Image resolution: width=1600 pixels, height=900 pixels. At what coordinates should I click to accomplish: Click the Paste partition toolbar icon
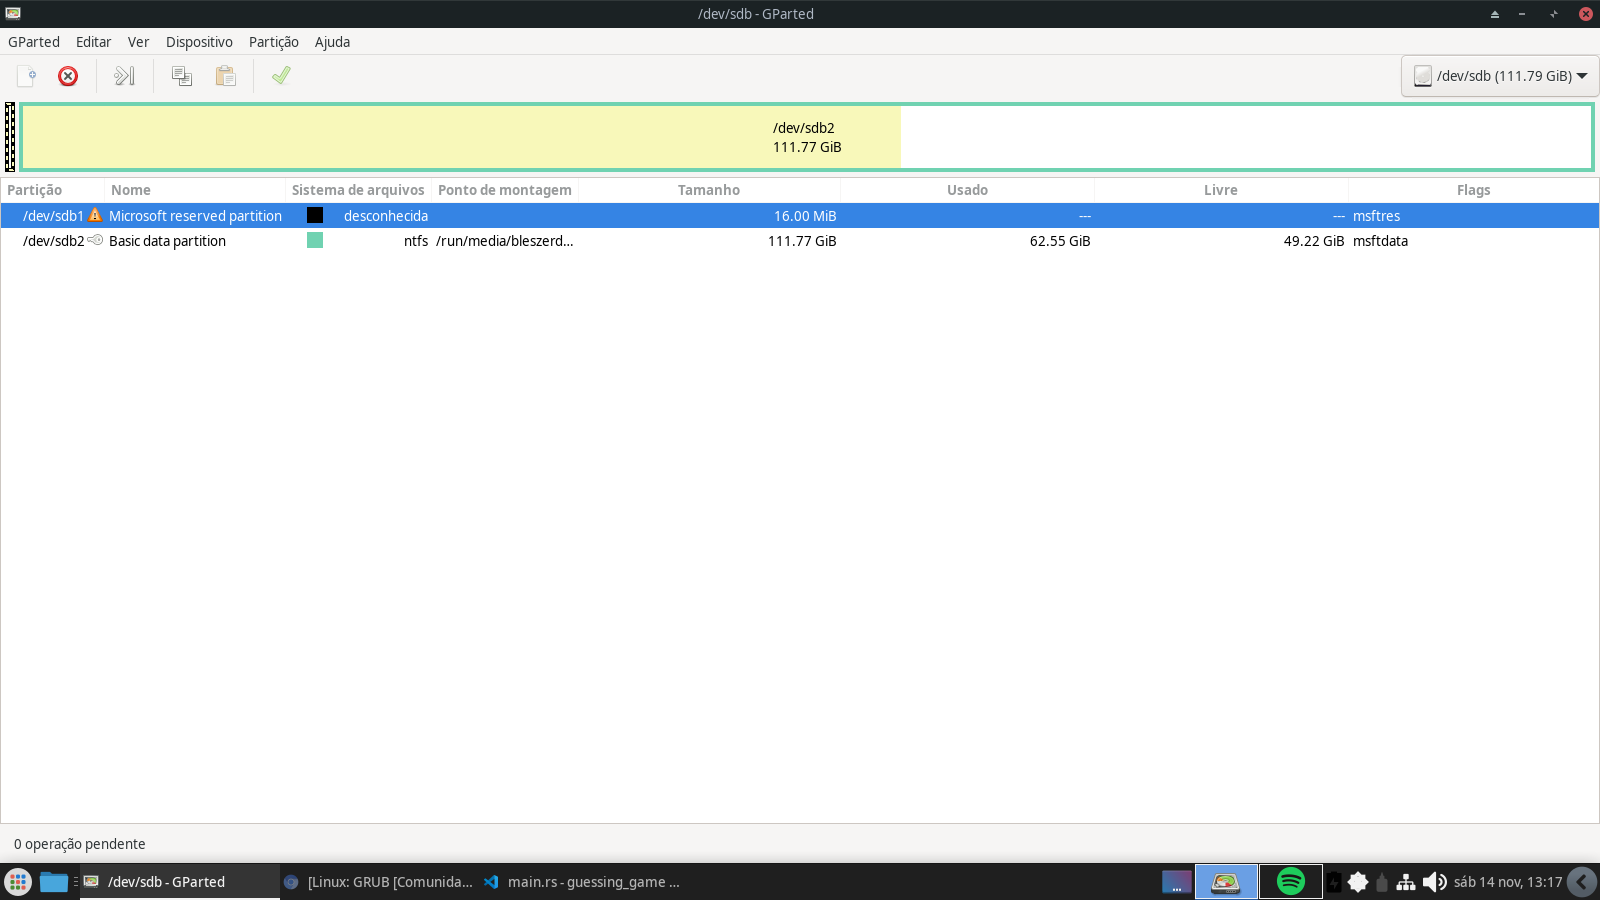point(226,76)
